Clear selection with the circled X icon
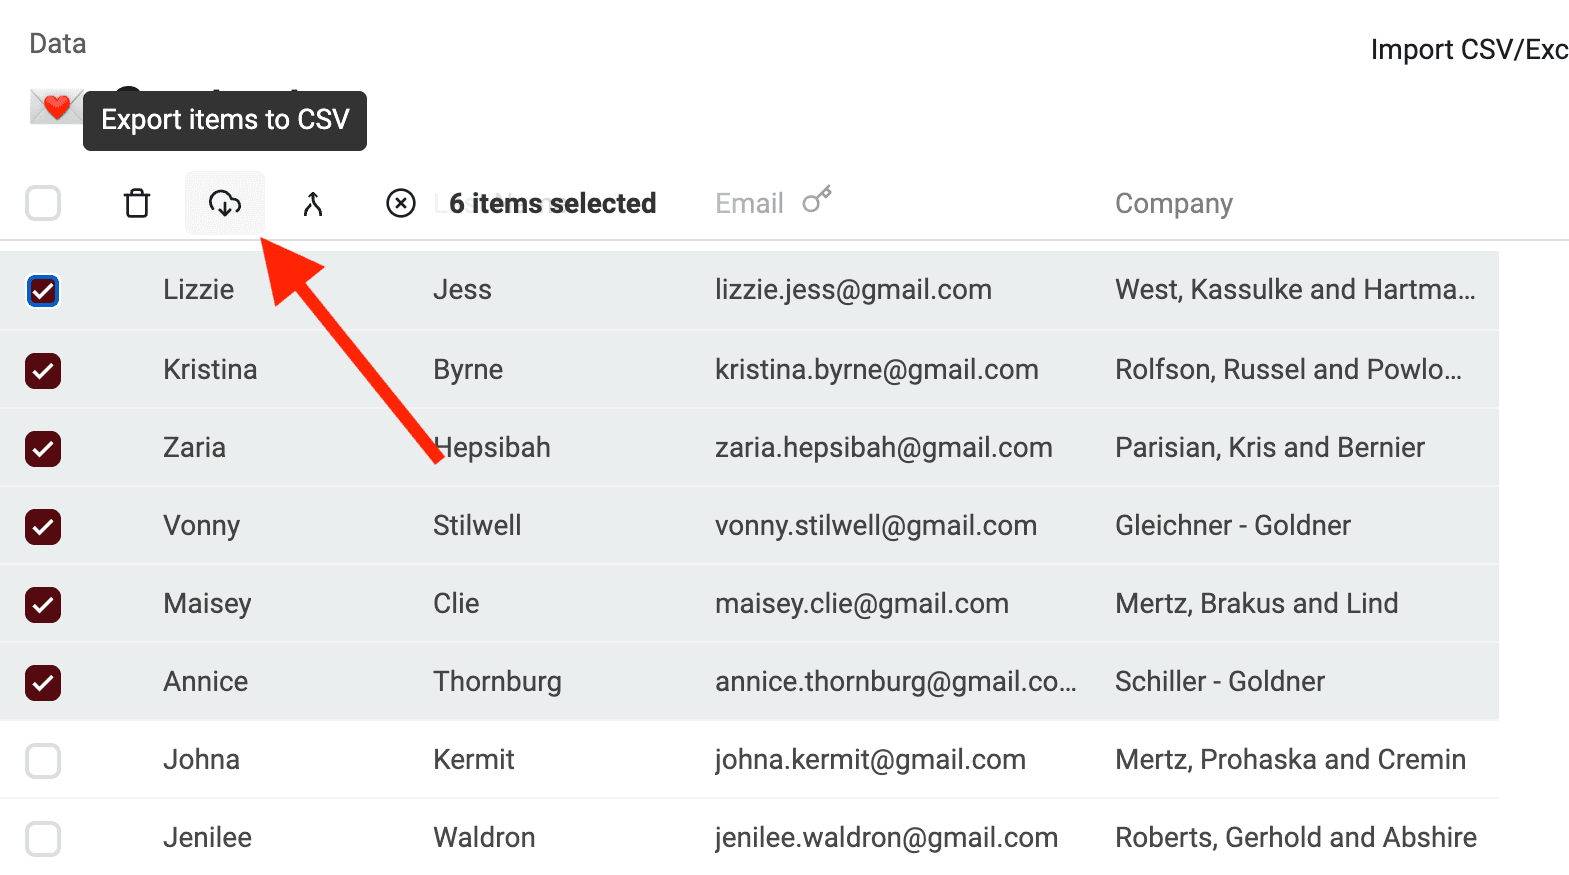 (x=401, y=204)
